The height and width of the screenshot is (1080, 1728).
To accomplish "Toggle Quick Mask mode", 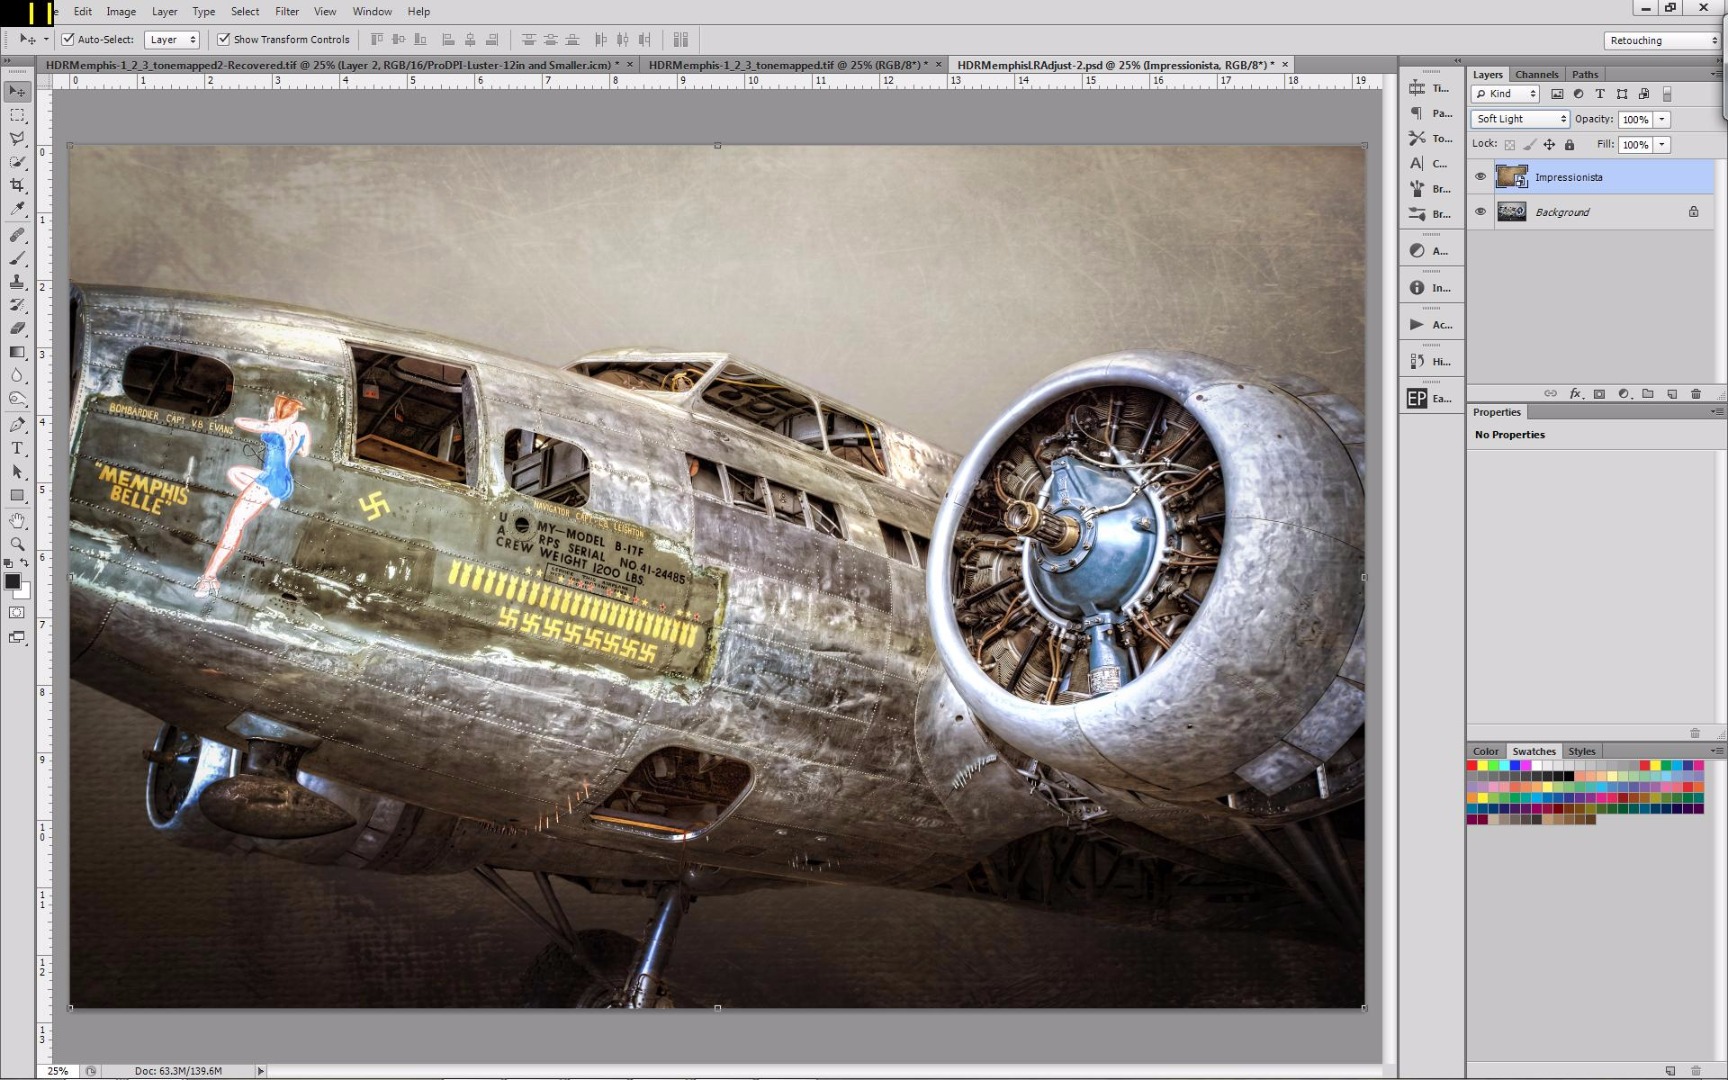I will [17, 612].
